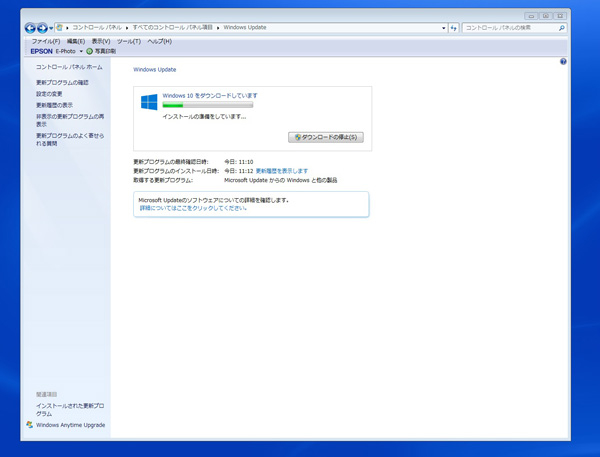600x457 pixels.
Task: Open the ツール(T) menu
Action: click(129, 41)
